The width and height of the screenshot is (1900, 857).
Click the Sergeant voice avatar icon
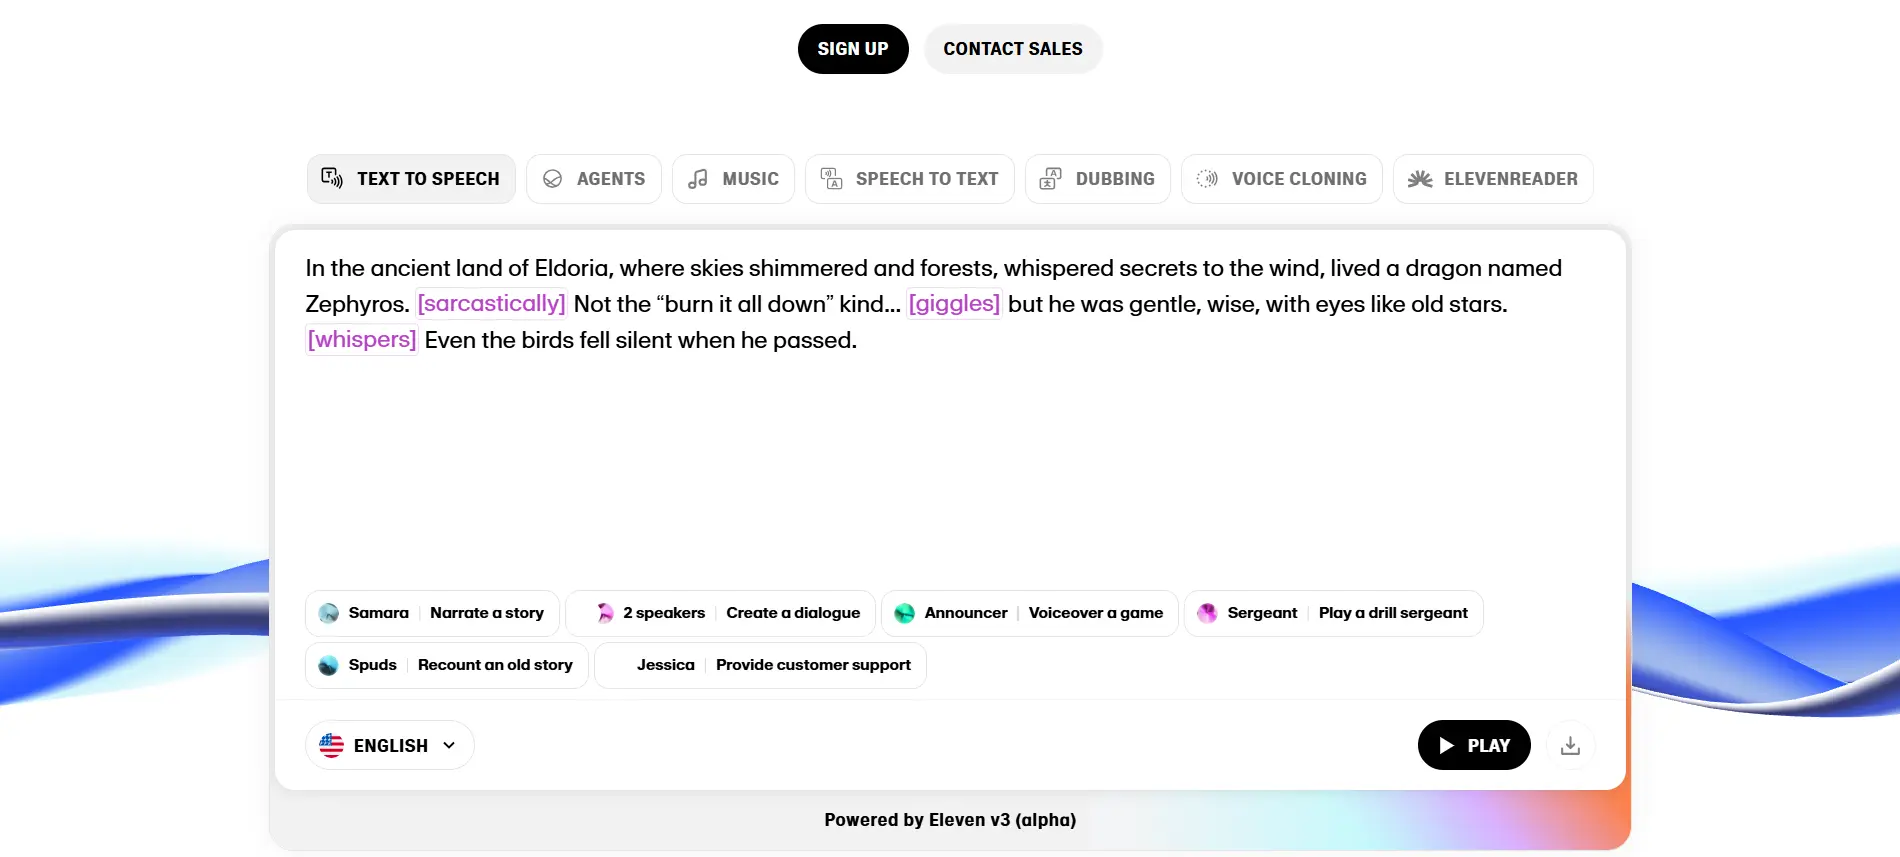[1207, 613]
